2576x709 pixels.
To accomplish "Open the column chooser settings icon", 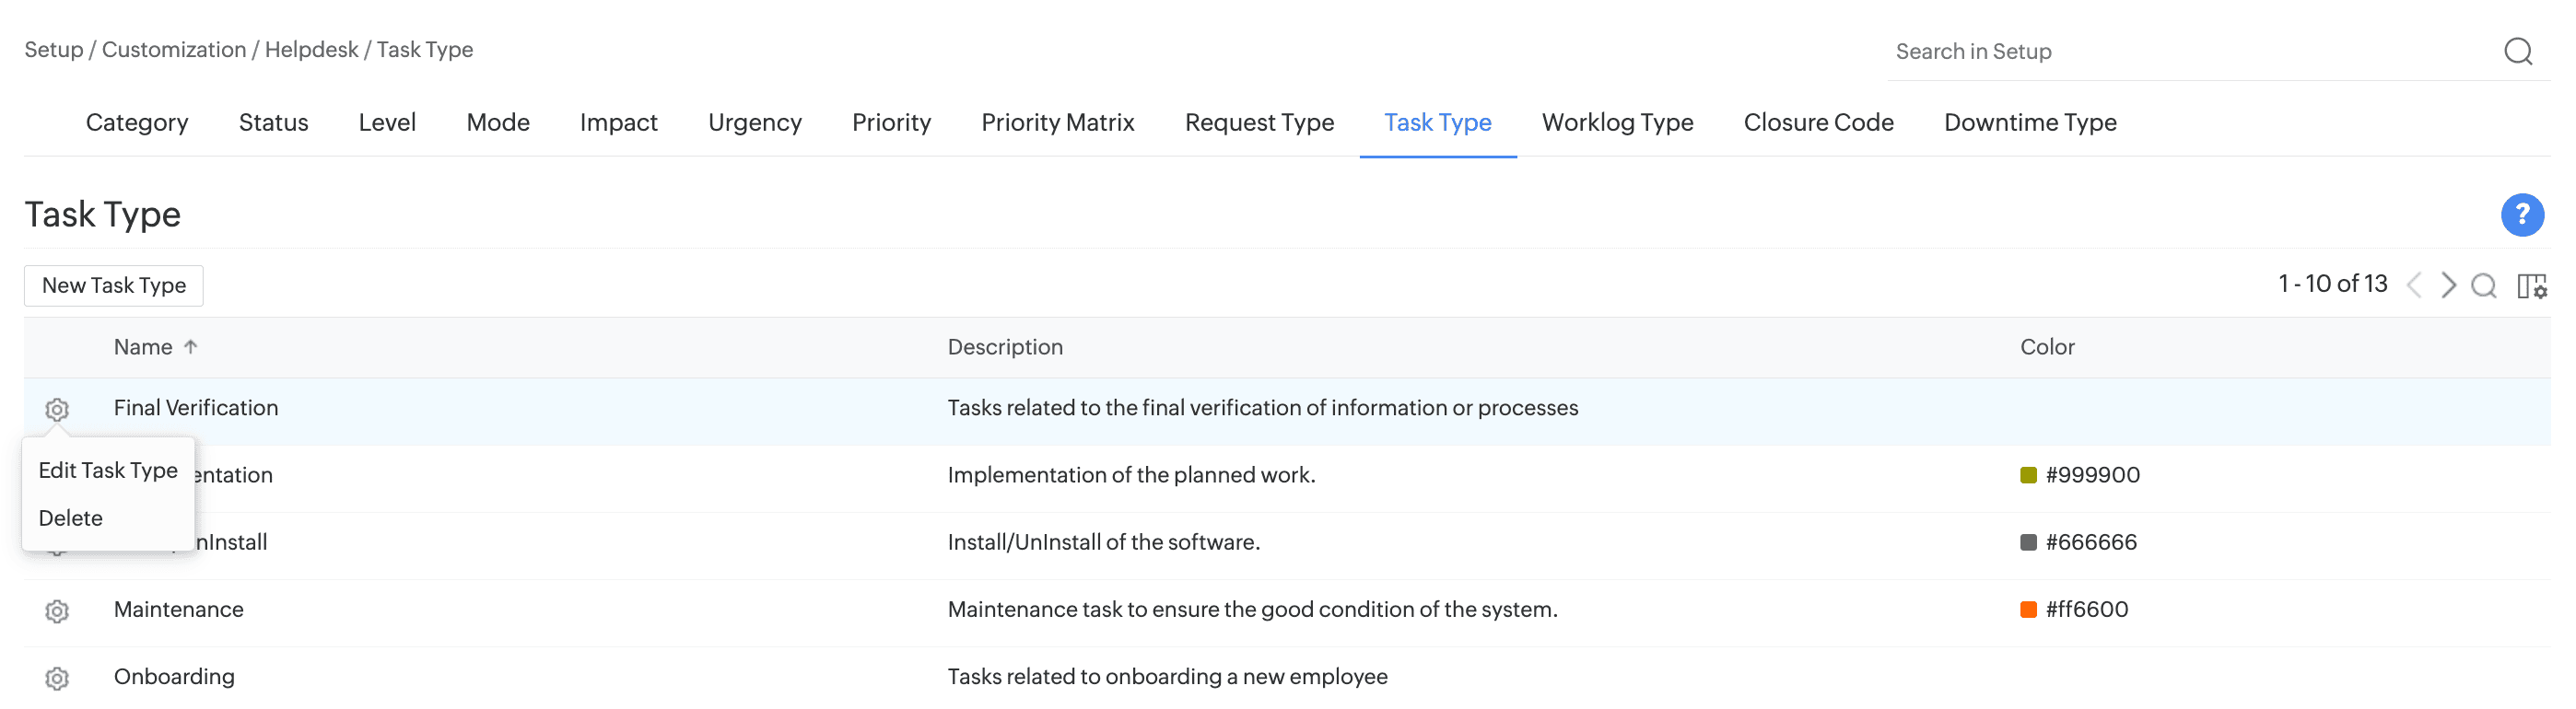I will click(2531, 286).
